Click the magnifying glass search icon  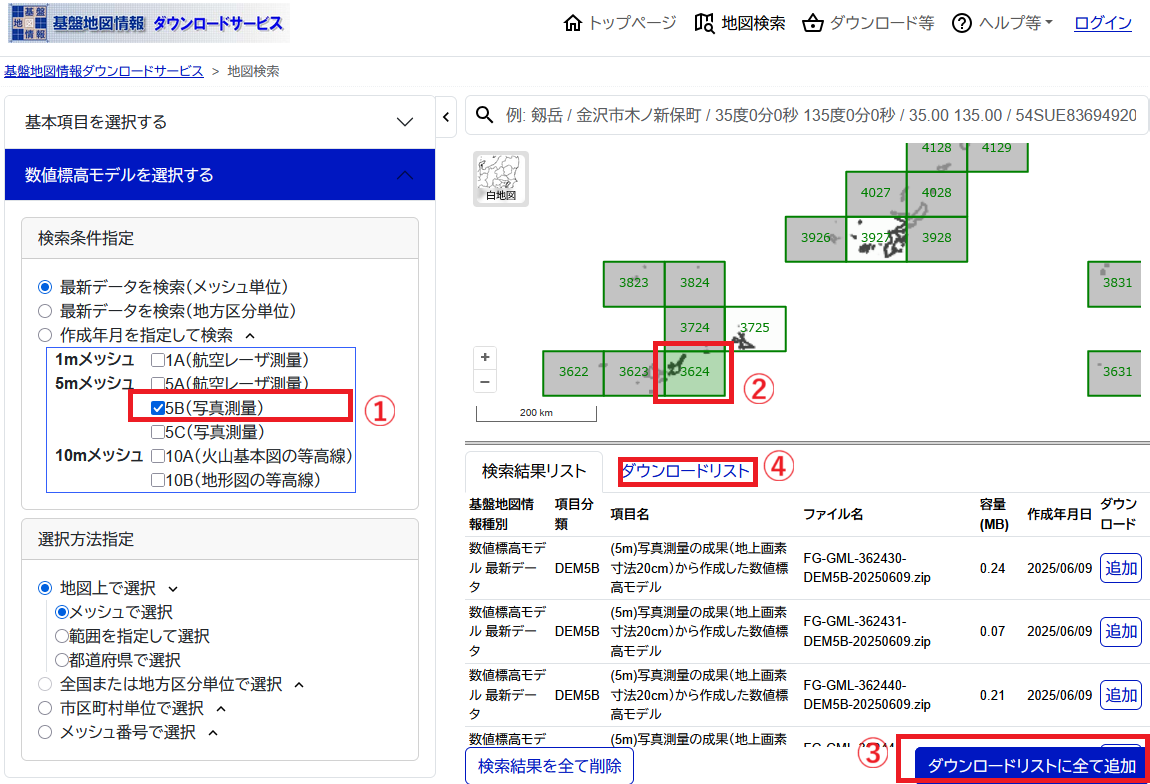pos(485,116)
